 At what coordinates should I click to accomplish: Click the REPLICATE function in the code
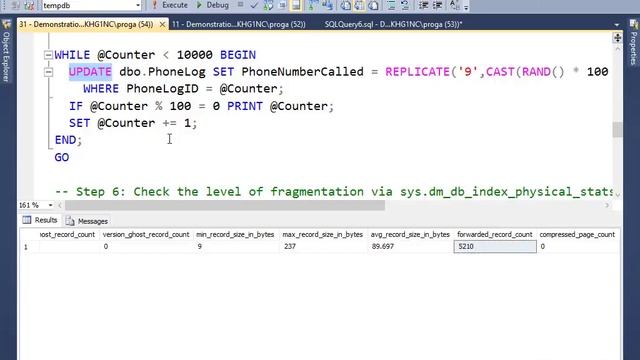pos(417,72)
